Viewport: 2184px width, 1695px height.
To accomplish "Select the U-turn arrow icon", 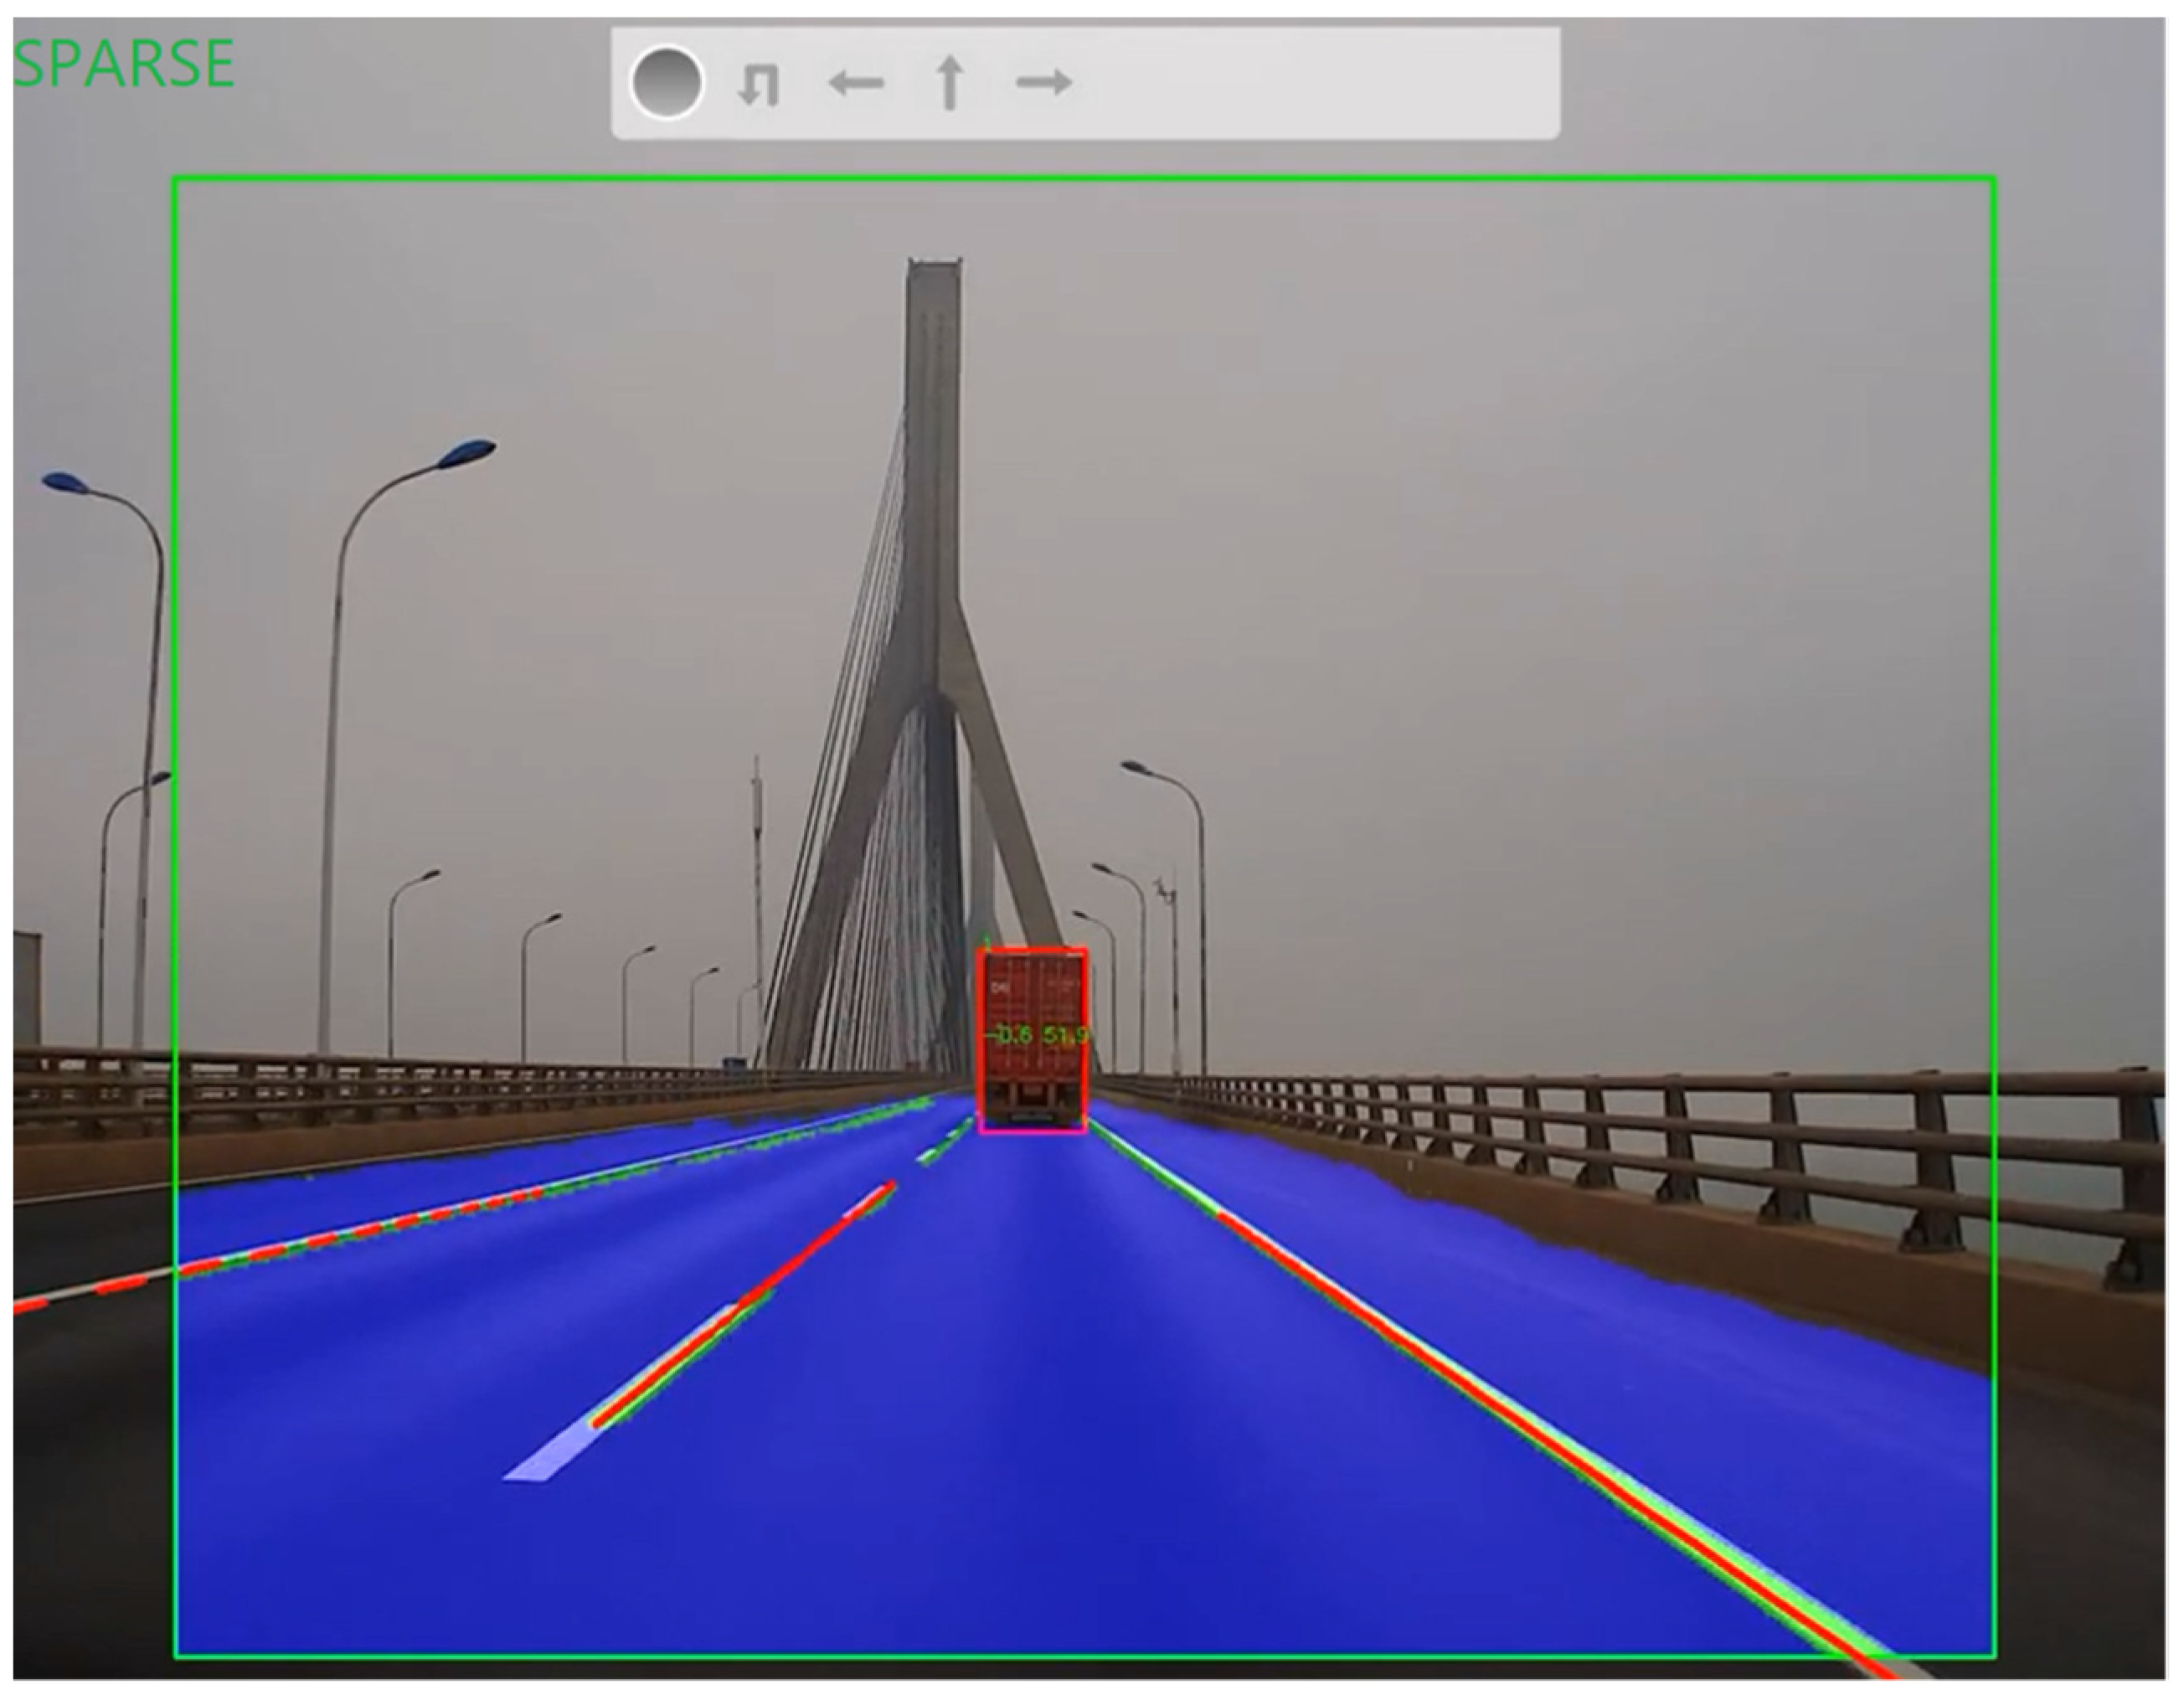I will click(757, 85).
